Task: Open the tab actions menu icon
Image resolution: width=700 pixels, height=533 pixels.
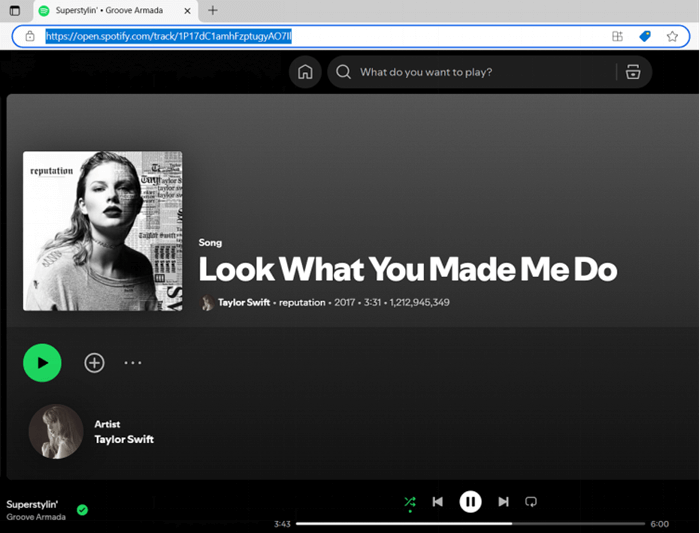Action: [x=15, y=10]
